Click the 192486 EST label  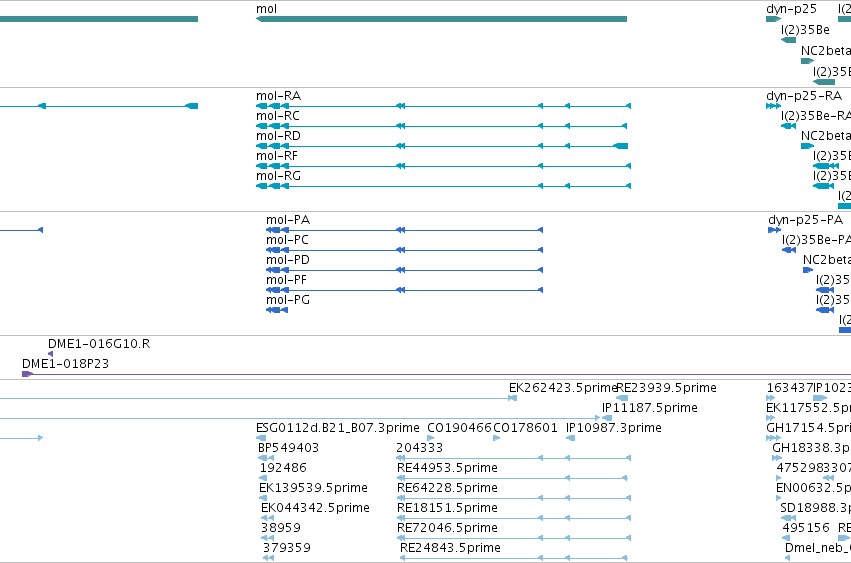click(283, 468)
